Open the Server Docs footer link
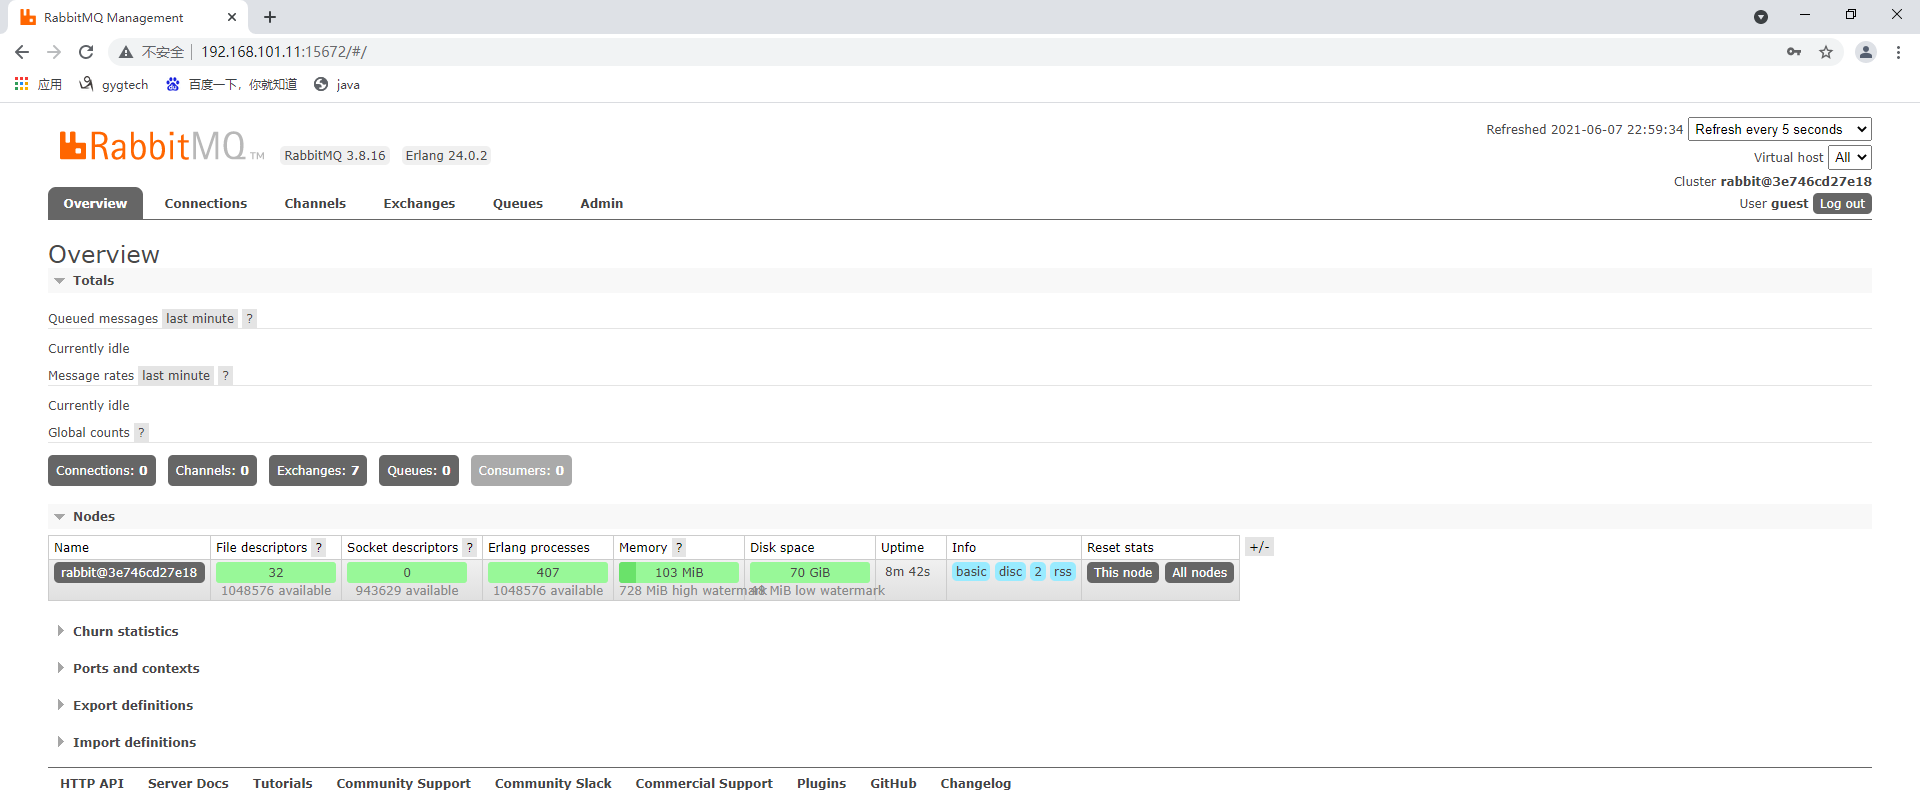This screenshot has height=798, width=1920. click(x=188, y=783)
